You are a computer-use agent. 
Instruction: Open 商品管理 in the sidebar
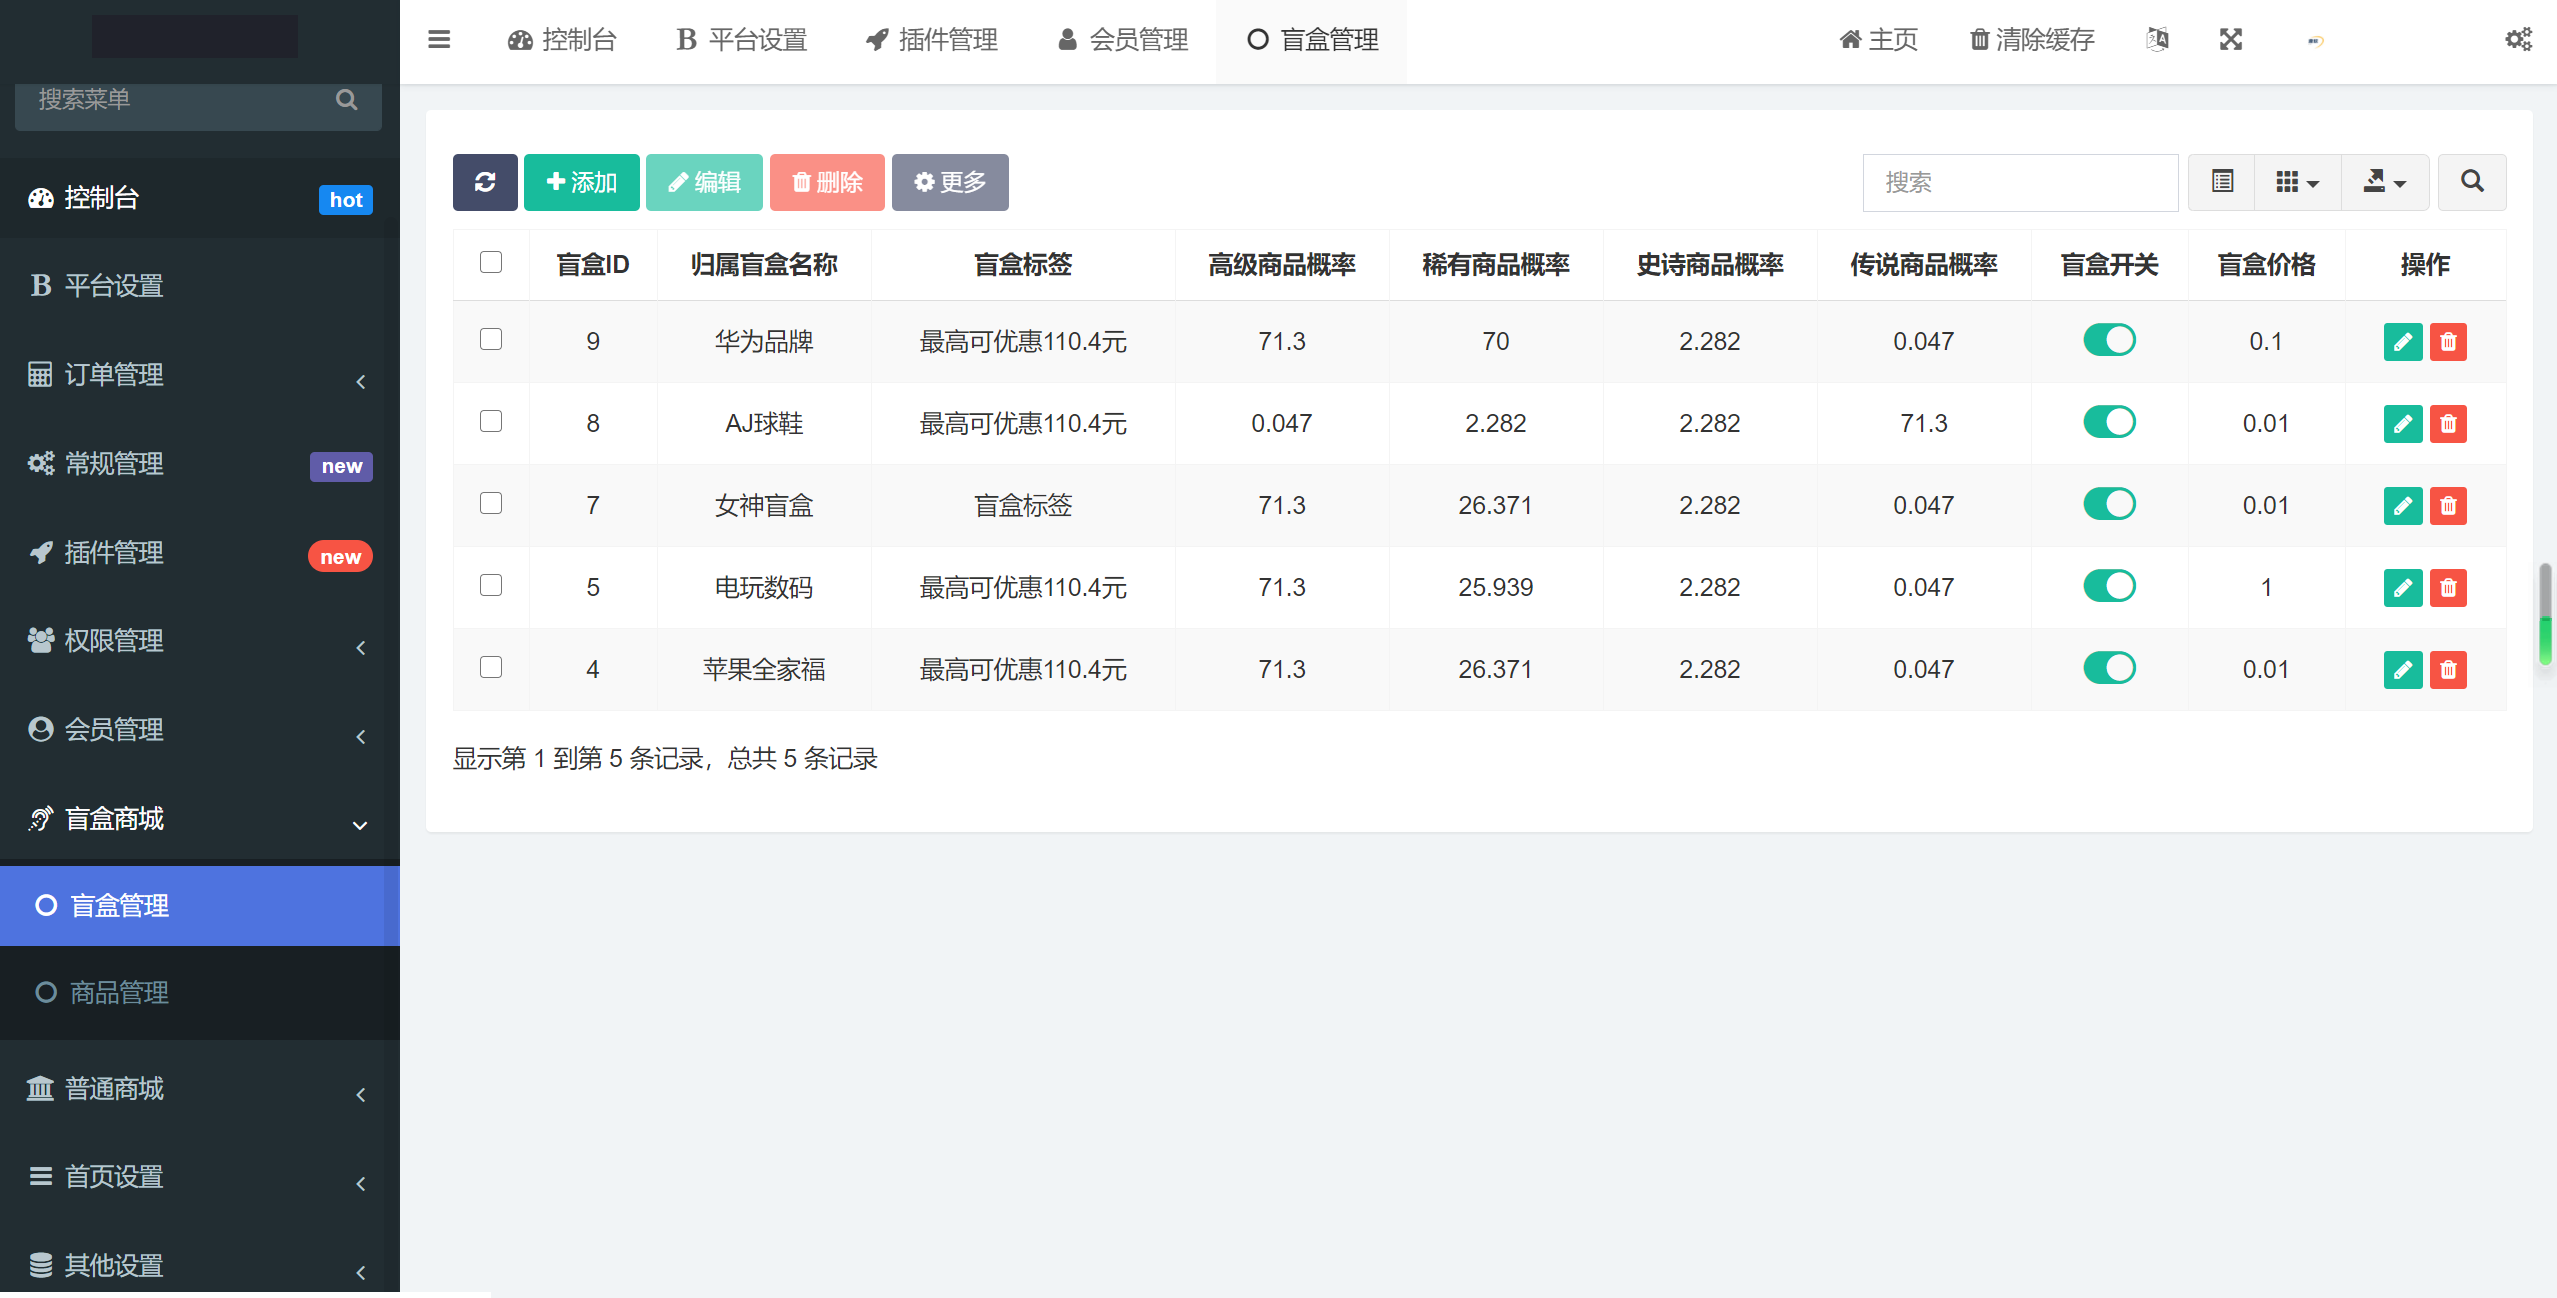coord(119,992)
